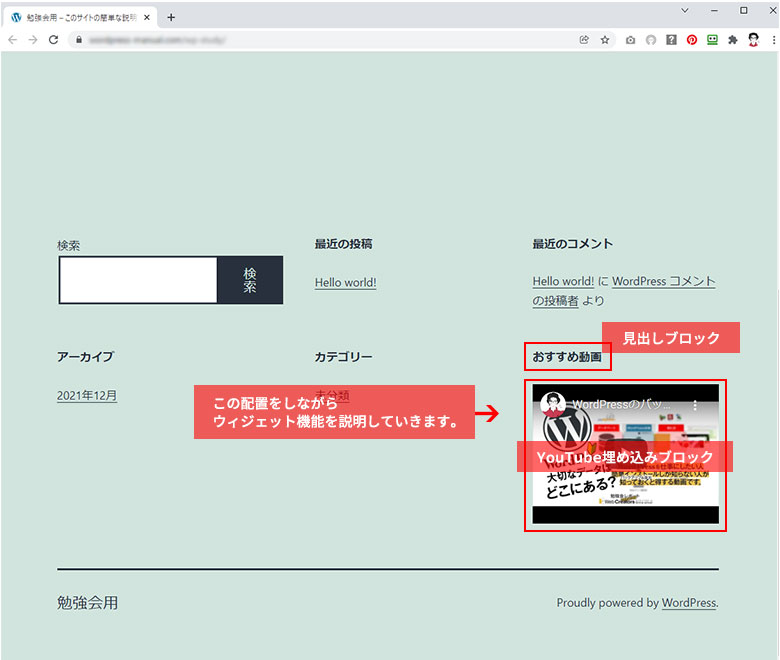Close the 勉強会用 browser tab

pos(147,17)
